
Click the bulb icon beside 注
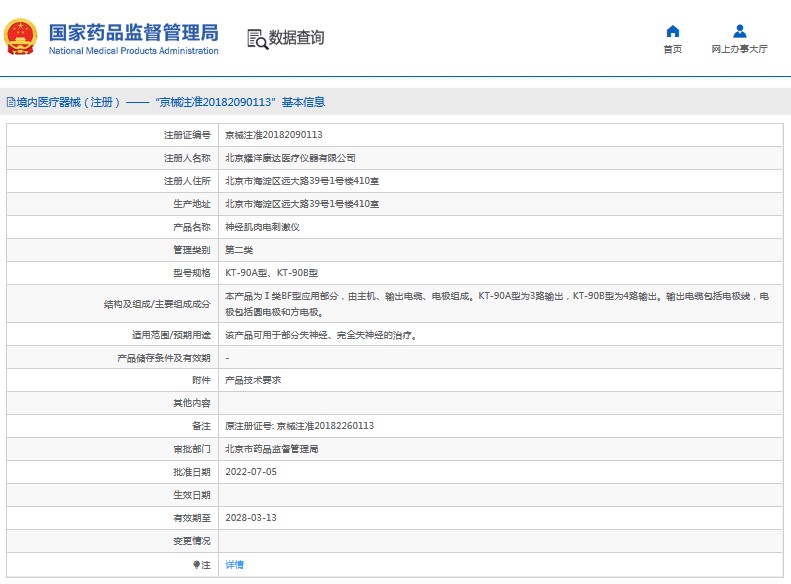(196, 565)
